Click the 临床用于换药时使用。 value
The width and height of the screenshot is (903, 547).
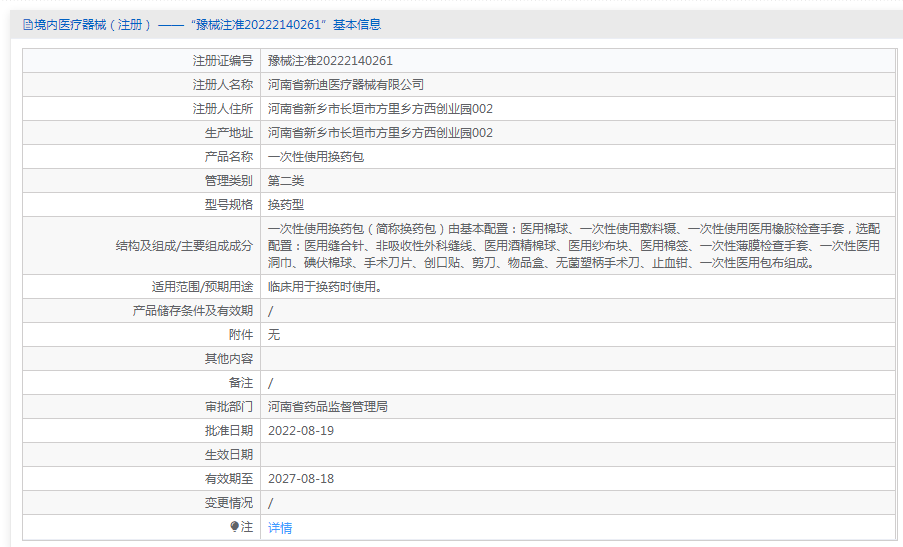tap(325, 287)
